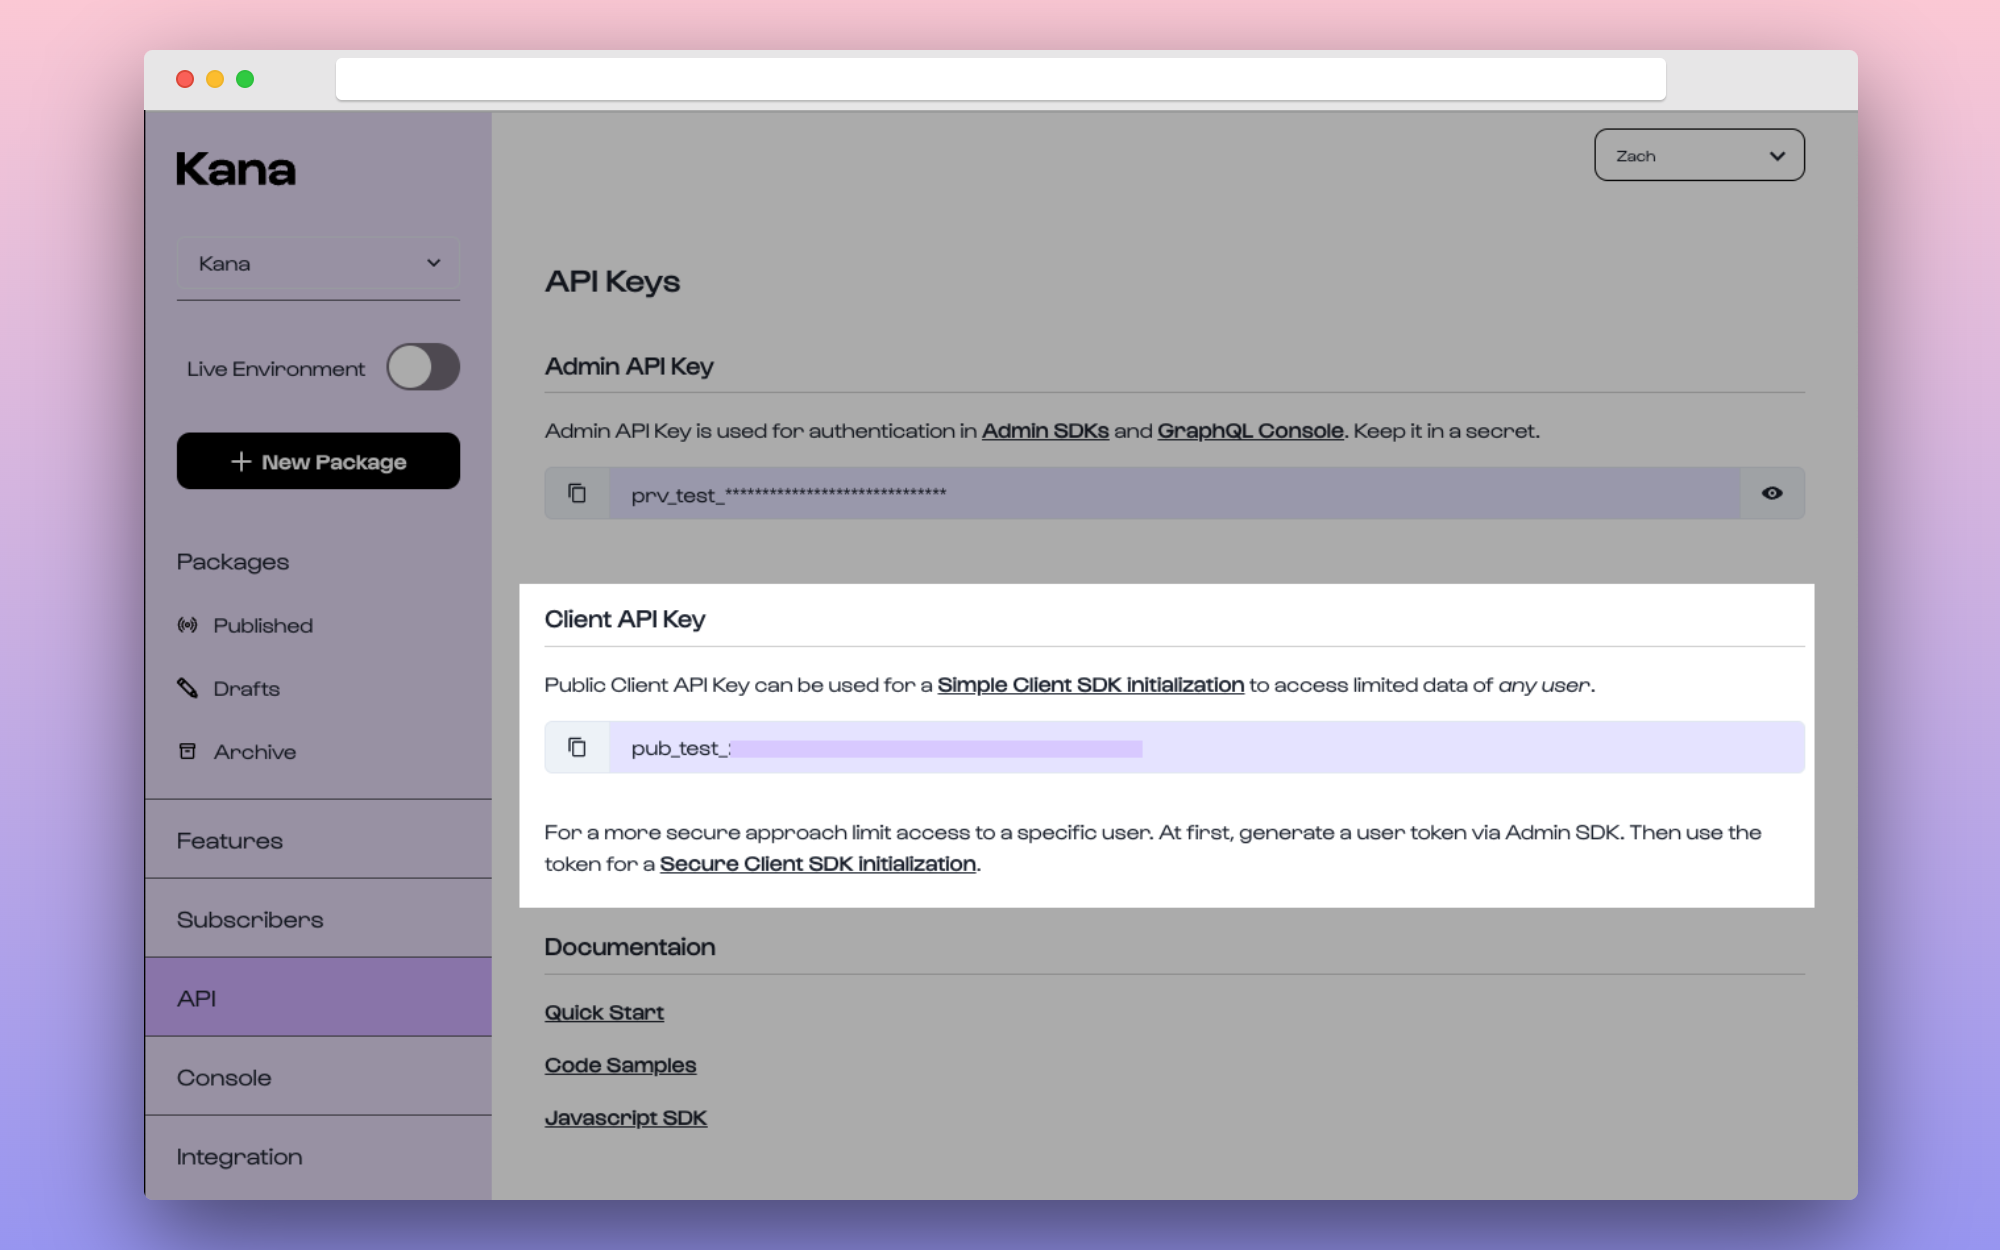The image size is (2000, 1250).
Task: Open the Simple Client SDK initialization link
Action: [x=1089, y=685]
